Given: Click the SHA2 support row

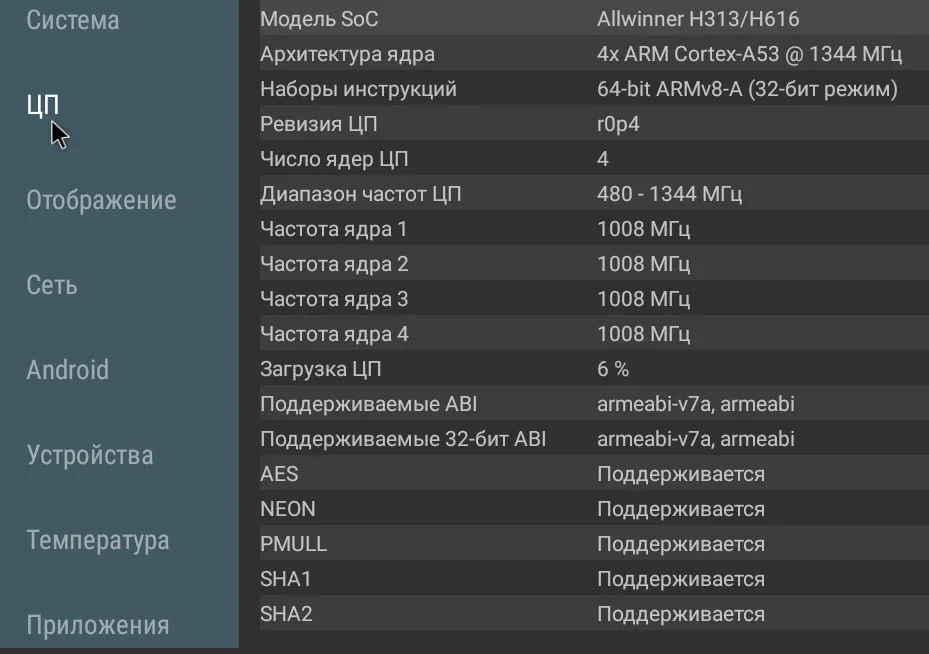Looking at the screenshot, I should pyautogui.click(x=586, y=614).
